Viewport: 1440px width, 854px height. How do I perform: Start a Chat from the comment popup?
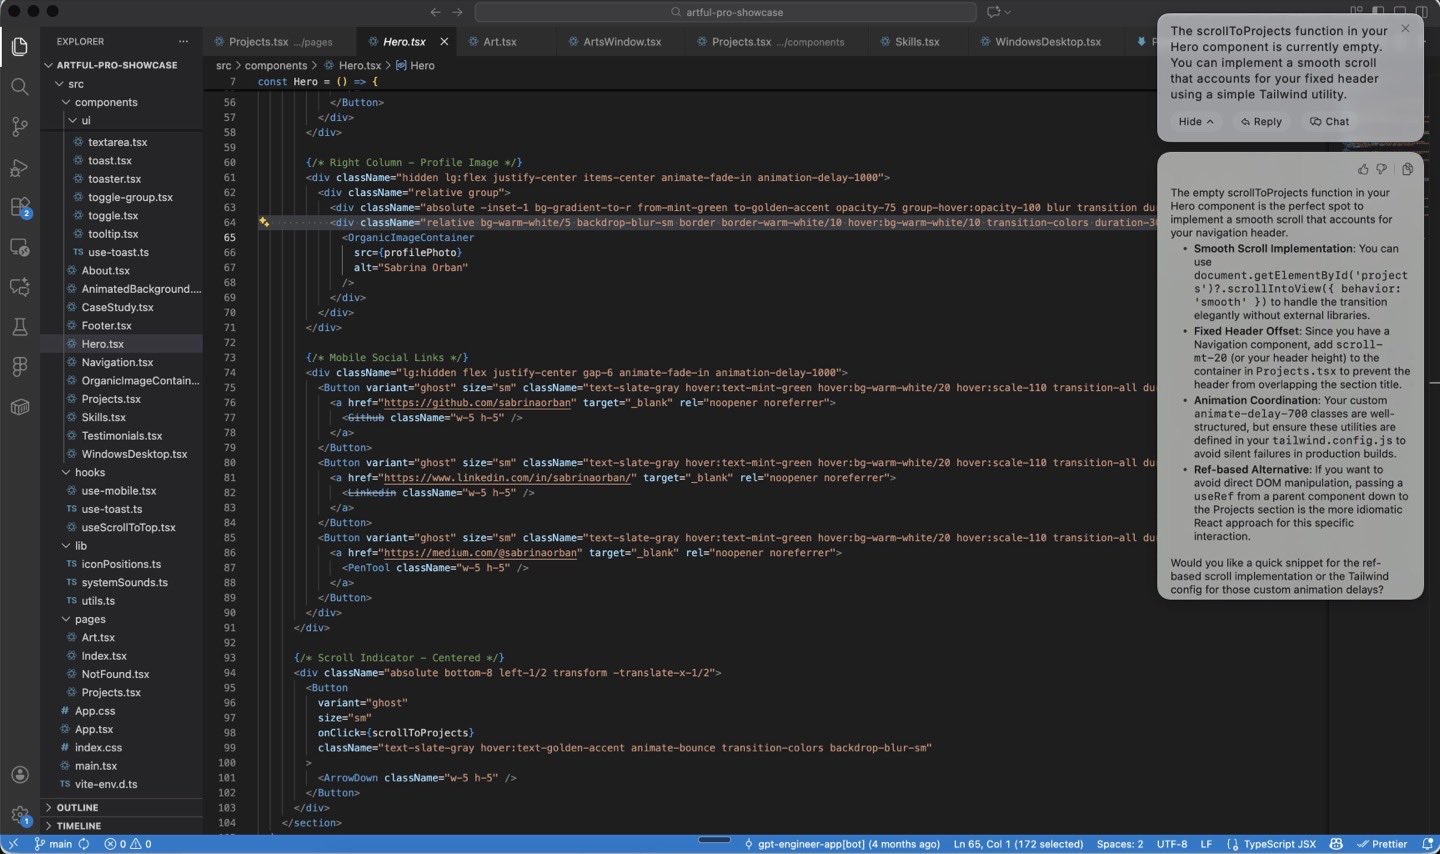pos(1330,121)
